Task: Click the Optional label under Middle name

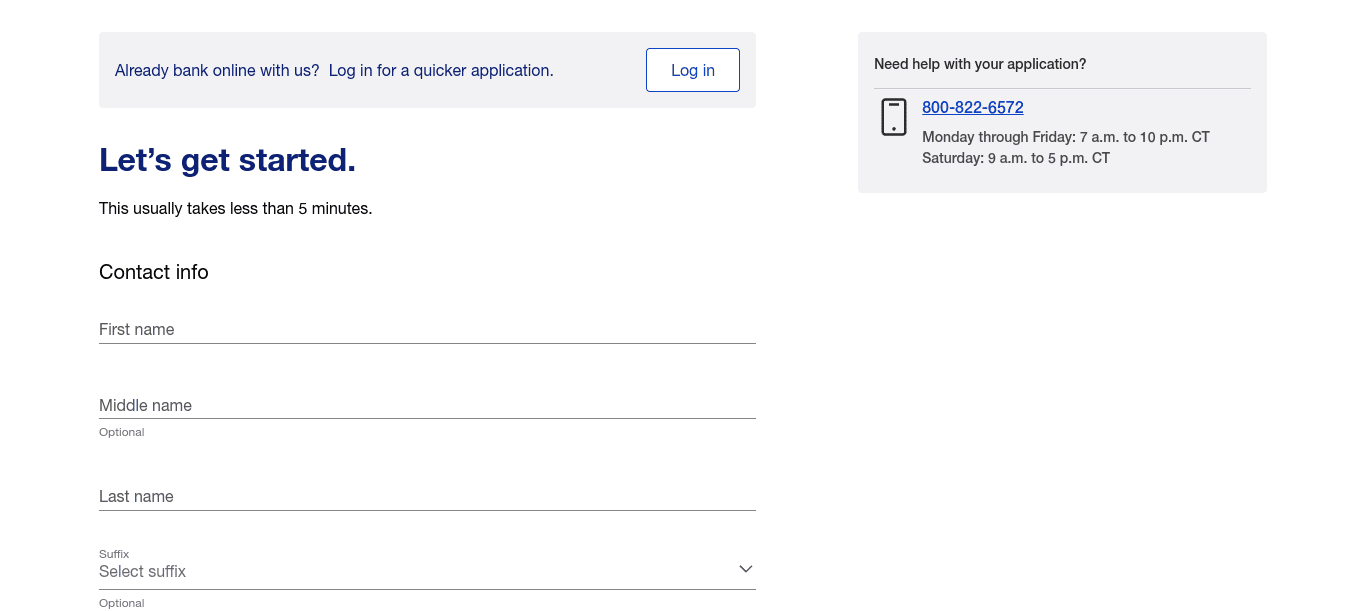Action: (121, 432)
